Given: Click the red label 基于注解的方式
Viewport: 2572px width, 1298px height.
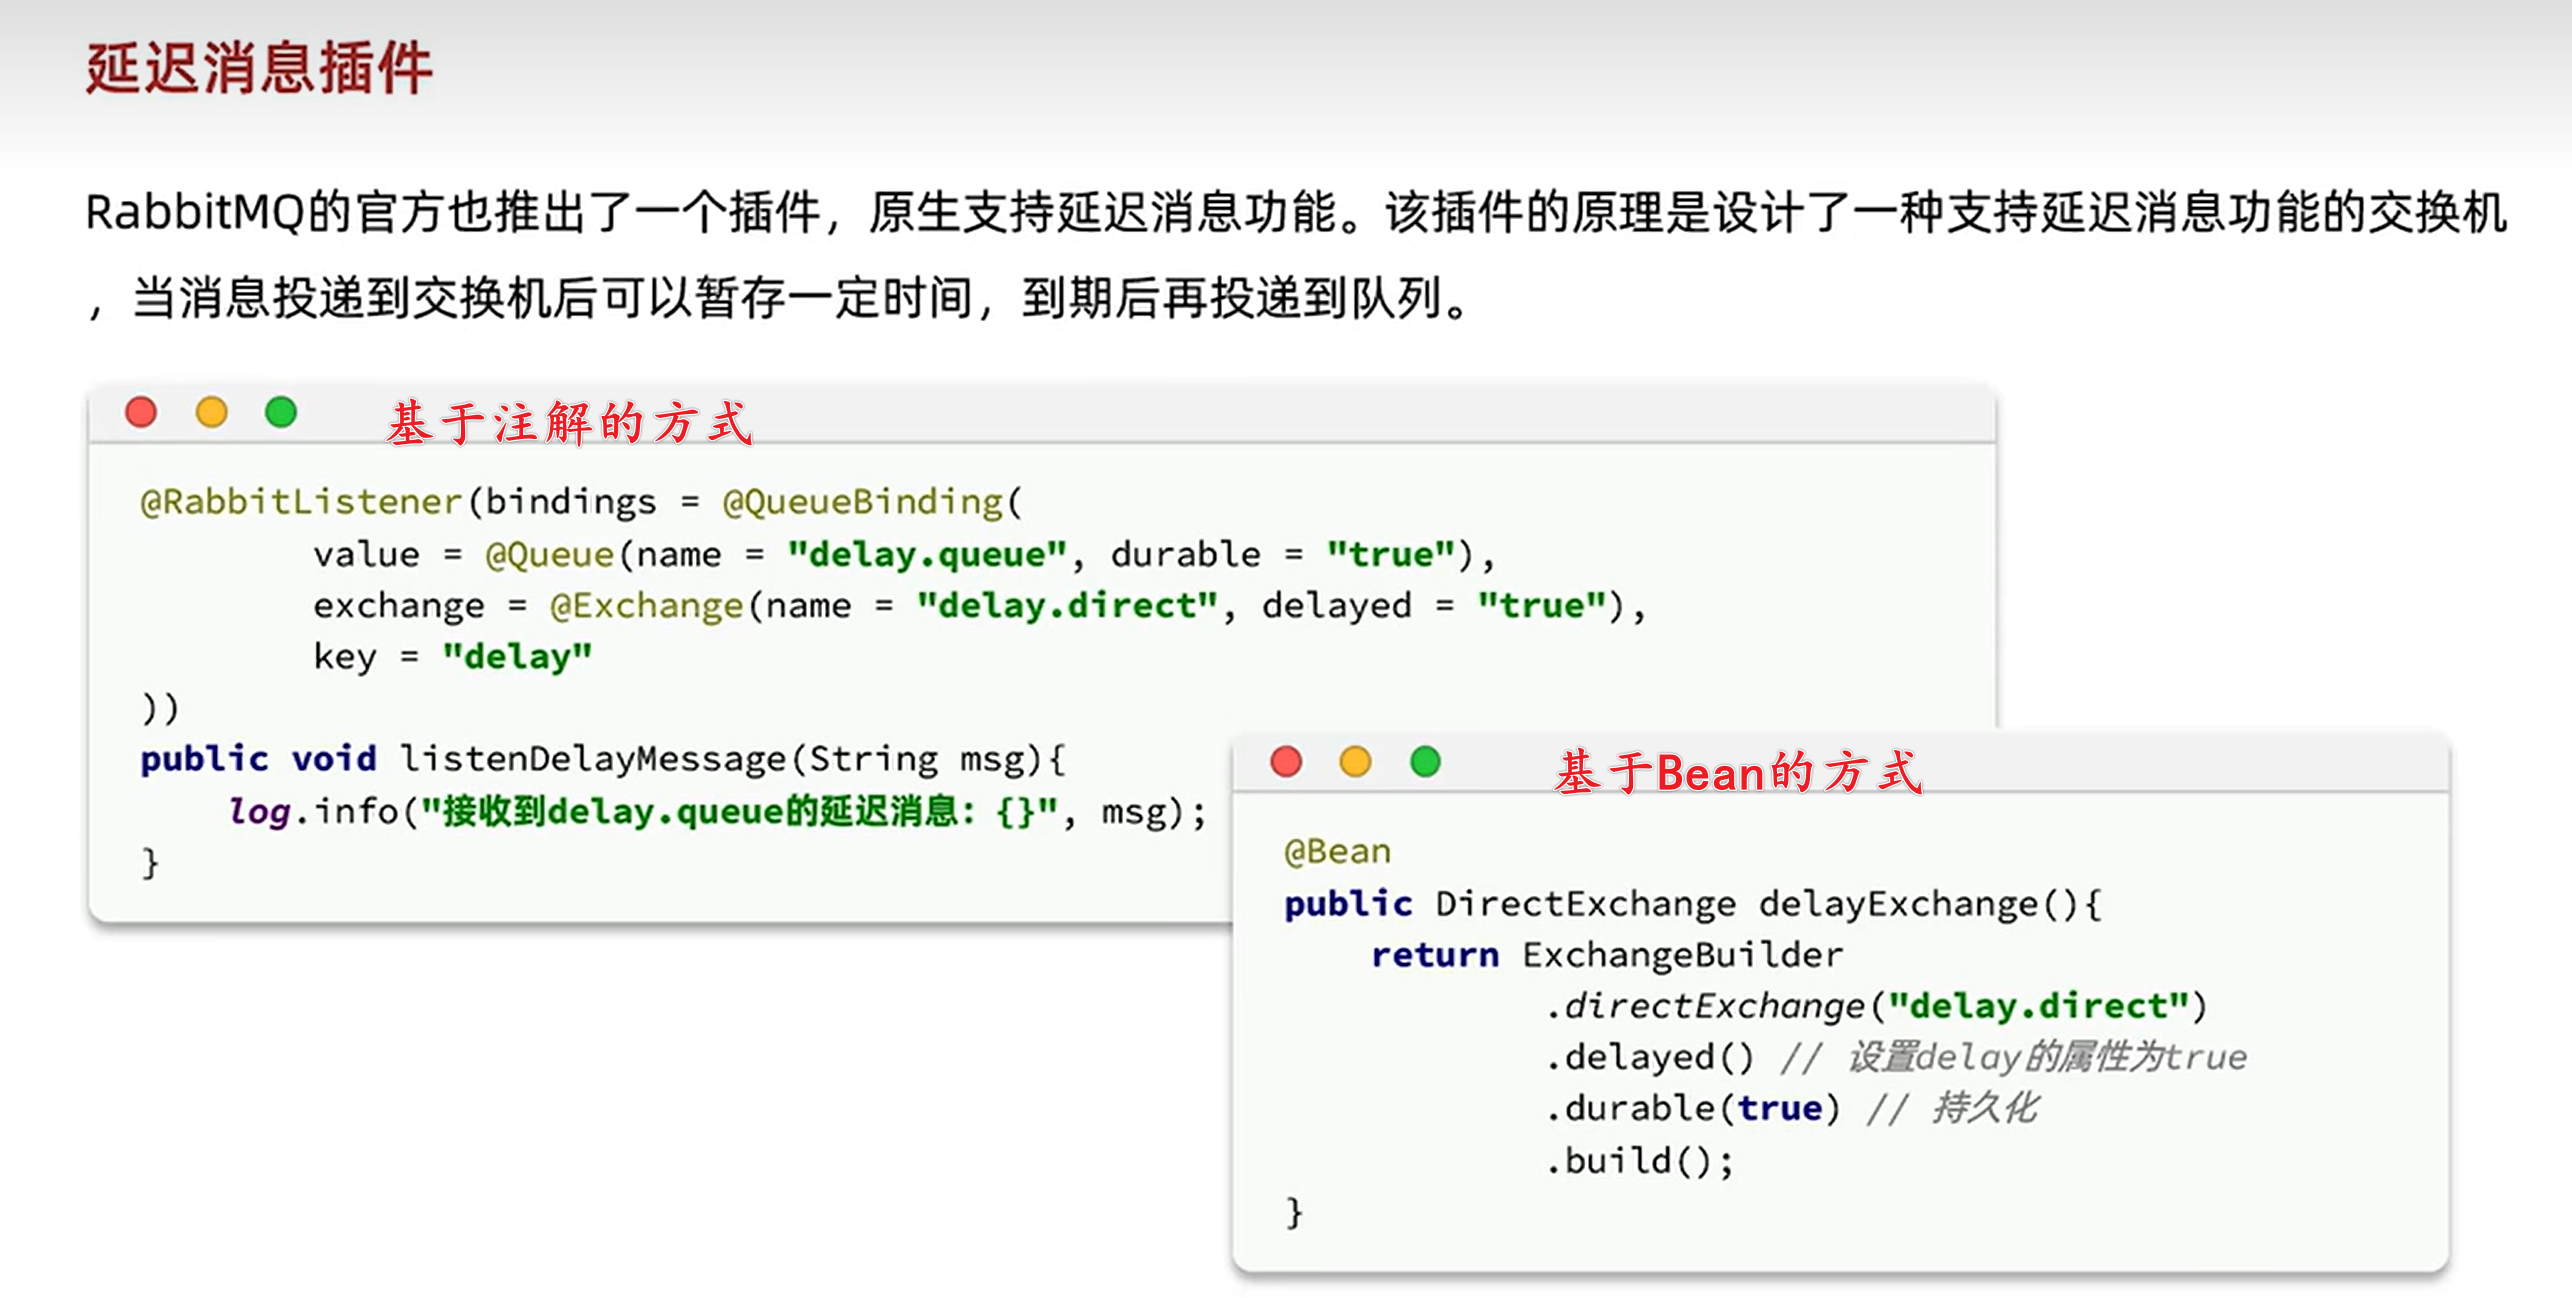Looking at the screenshot, I should point(570,422).
